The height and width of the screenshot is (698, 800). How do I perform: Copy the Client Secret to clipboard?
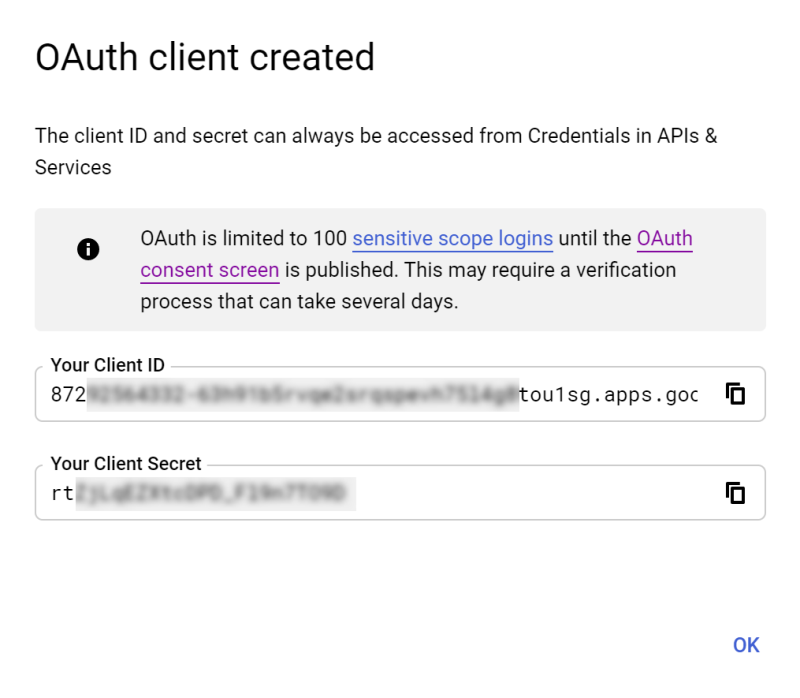click(x=735, y=493)
